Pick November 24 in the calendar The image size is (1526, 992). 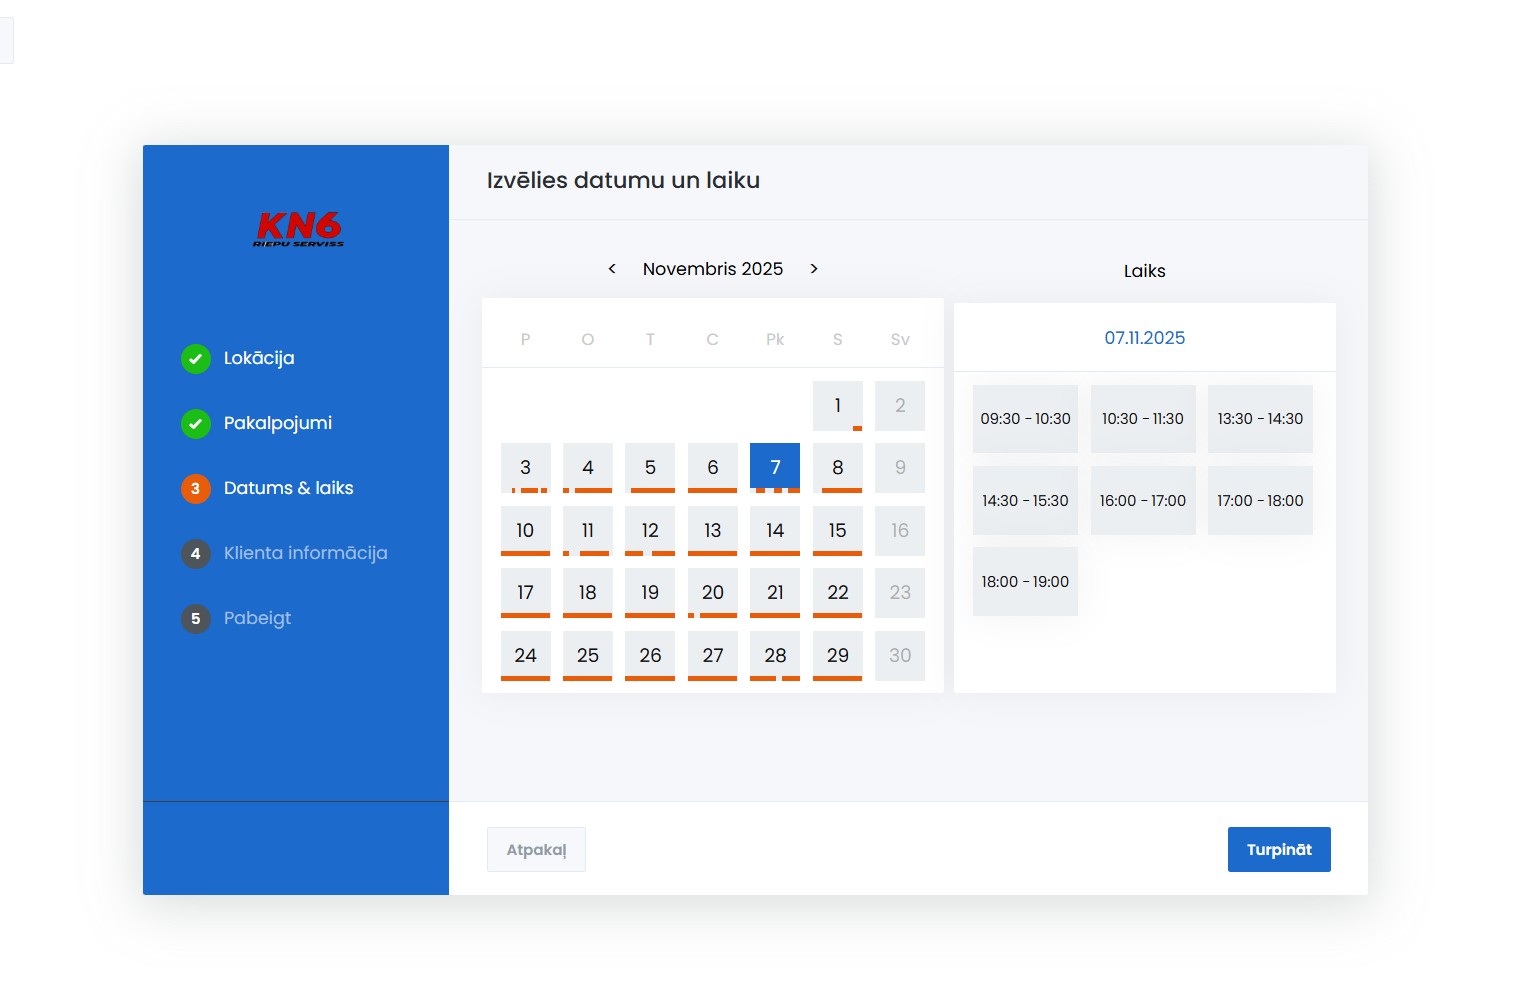click(x=526, y=655)
